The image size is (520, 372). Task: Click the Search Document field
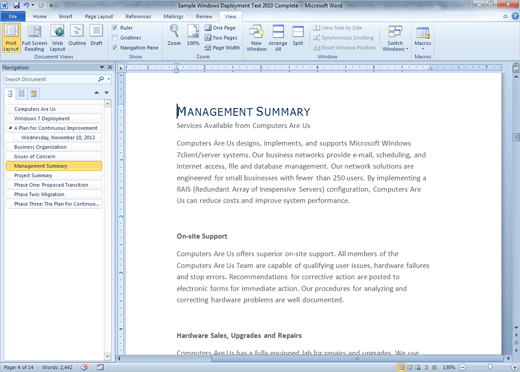[50, 79]
